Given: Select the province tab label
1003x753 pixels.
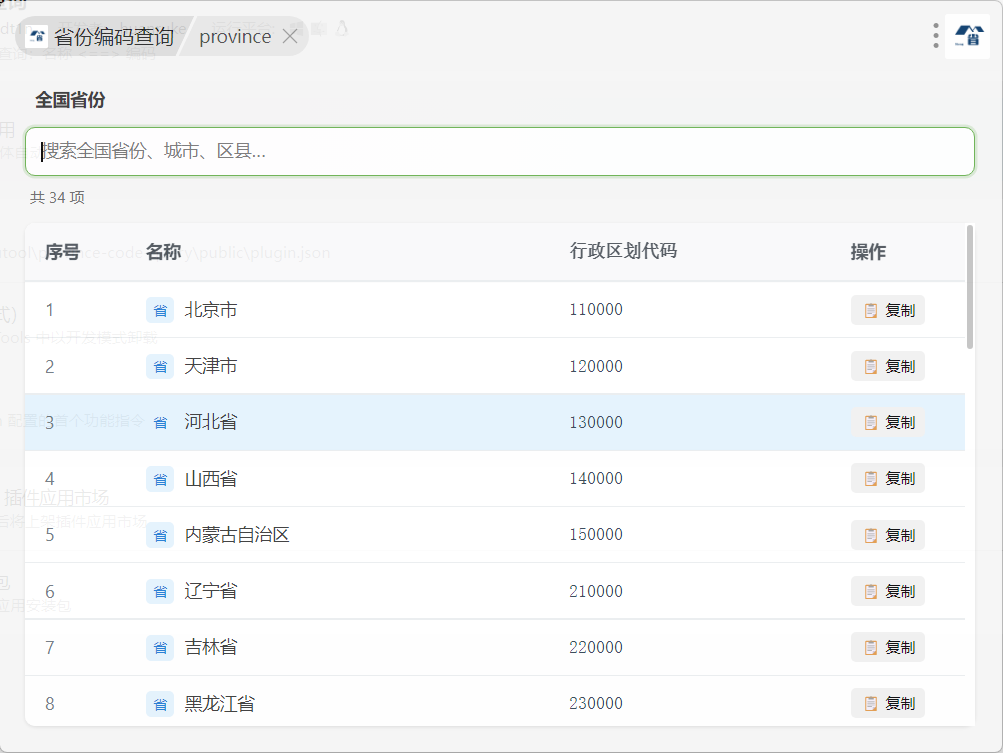Looking at the screenshot, I should tap(235, 37).
